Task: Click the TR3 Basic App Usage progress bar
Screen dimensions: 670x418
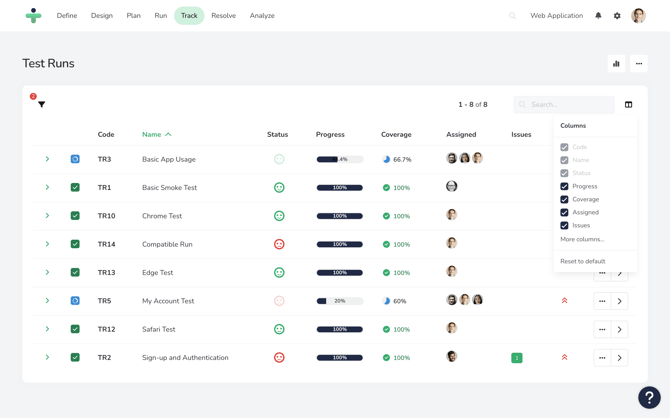Action: tap(340, 159)
